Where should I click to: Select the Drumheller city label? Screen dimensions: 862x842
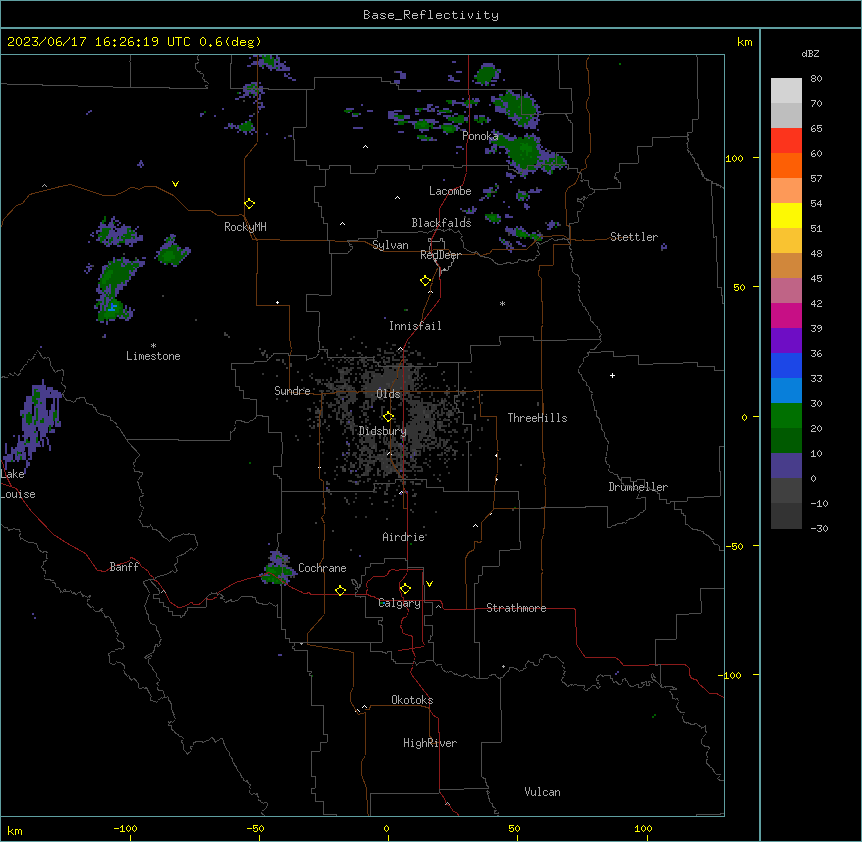638,487
